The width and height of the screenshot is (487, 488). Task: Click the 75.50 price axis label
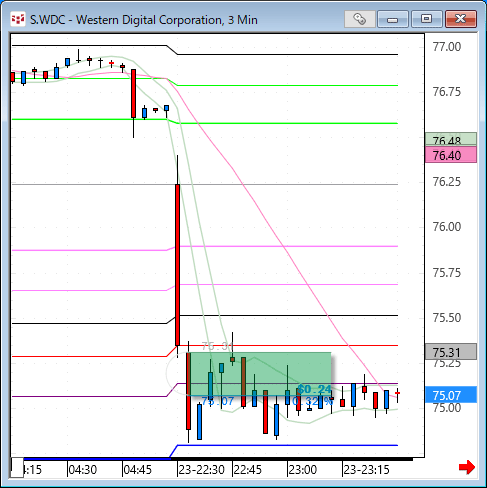pos(447,318)
